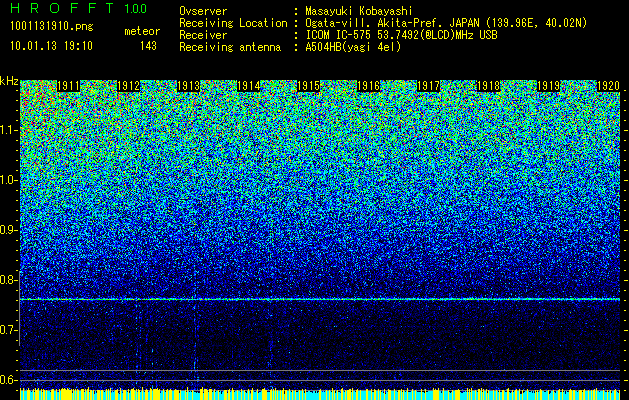Click the HROFFT title text
Image resolution: width=629 pixels, height=400 pixels.
[x=62, y=8]
